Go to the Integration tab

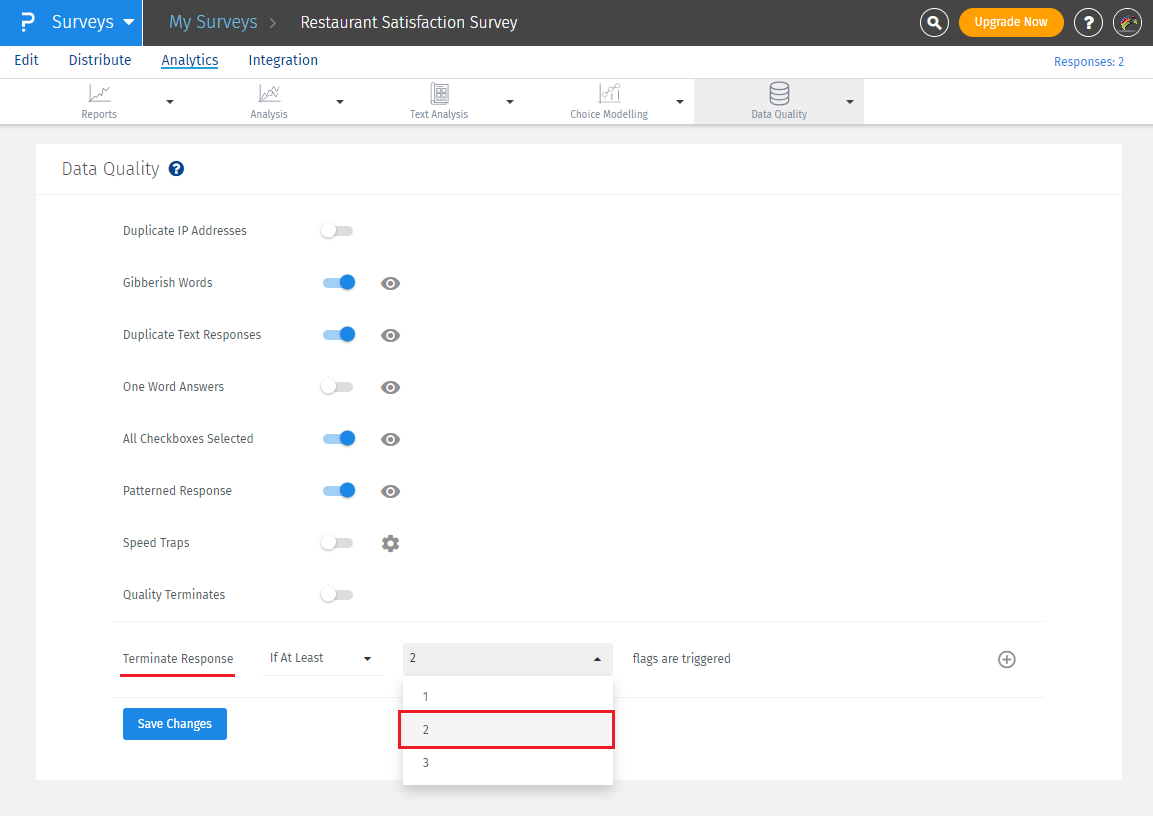coord(283,60)
